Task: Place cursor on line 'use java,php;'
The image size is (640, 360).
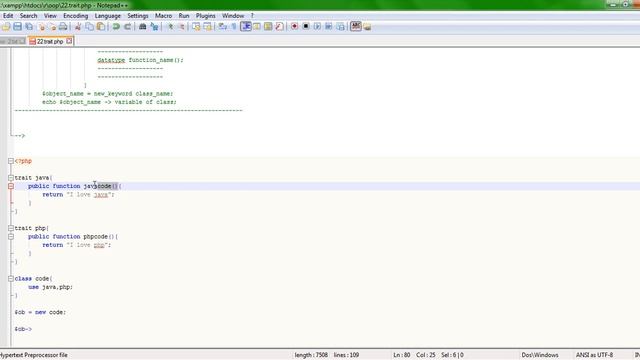Action: tap(50, 287)
